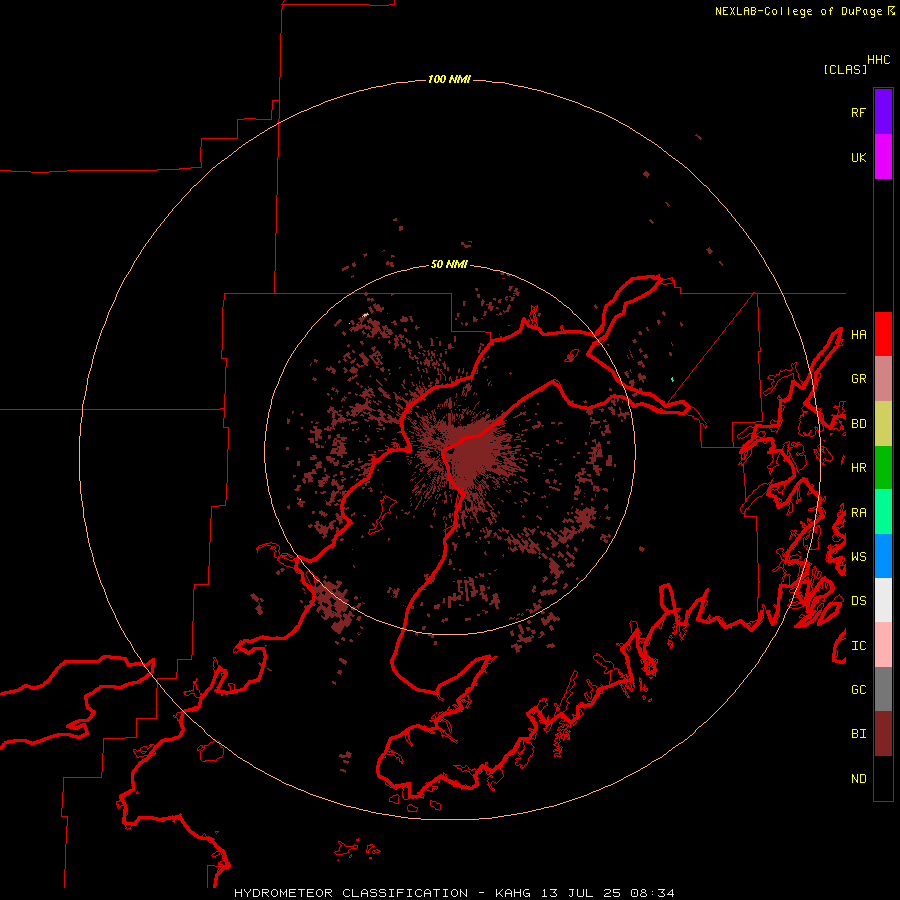
Task: Pick the DS white legend swatch
Action: pos(883,600)
